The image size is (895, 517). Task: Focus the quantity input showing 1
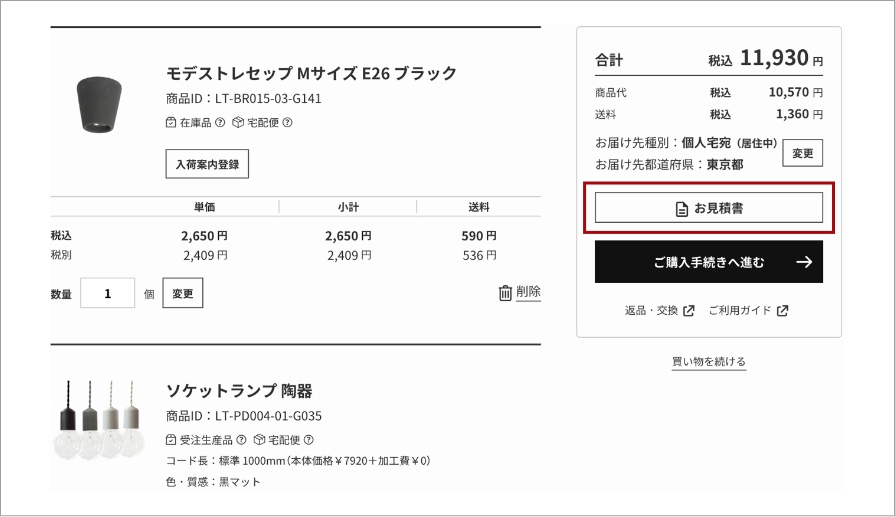(107, 294)
